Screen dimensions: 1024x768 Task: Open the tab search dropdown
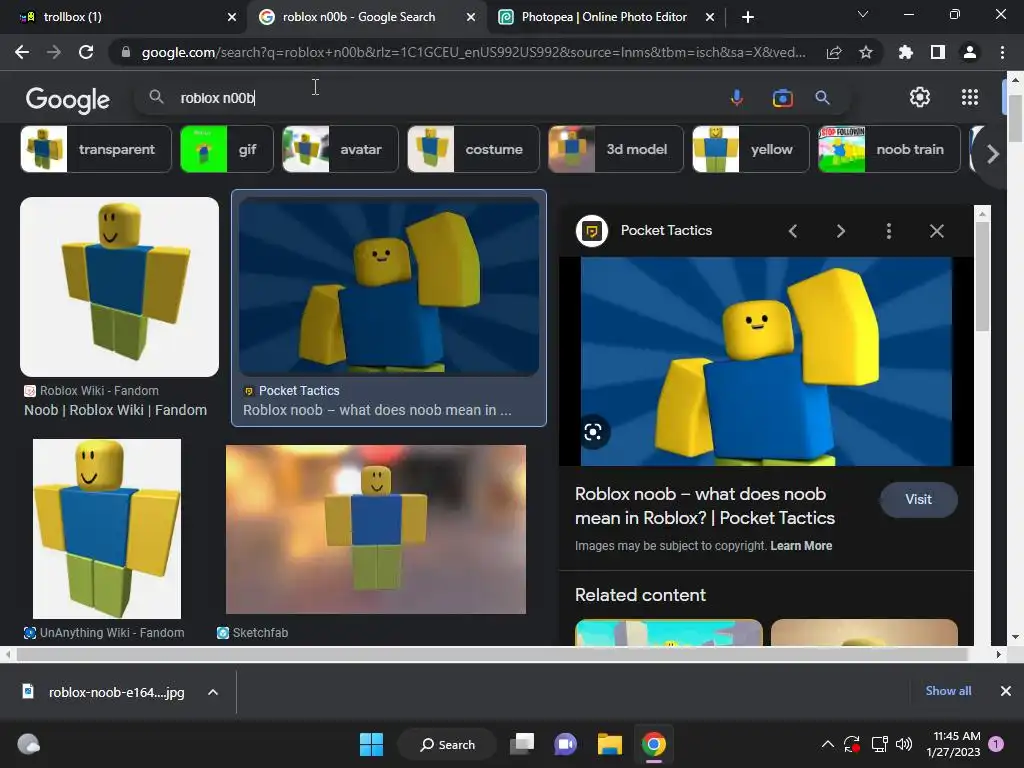[x=863, y=14]
